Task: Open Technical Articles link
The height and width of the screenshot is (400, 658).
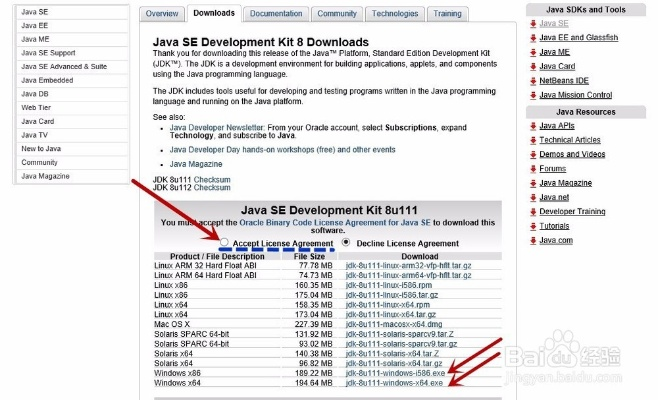Action: coord(570,140)
